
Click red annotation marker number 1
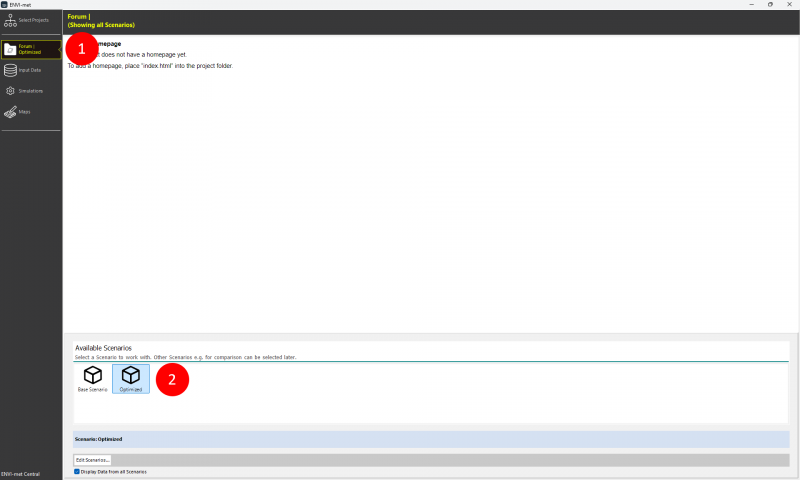point(81,47)
